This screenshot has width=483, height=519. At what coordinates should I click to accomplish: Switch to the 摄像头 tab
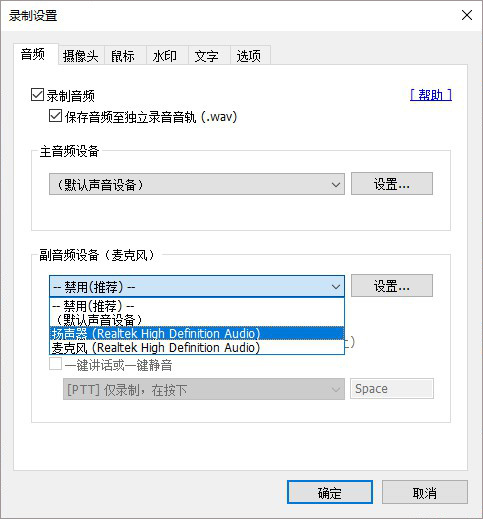tap(81, 56)
